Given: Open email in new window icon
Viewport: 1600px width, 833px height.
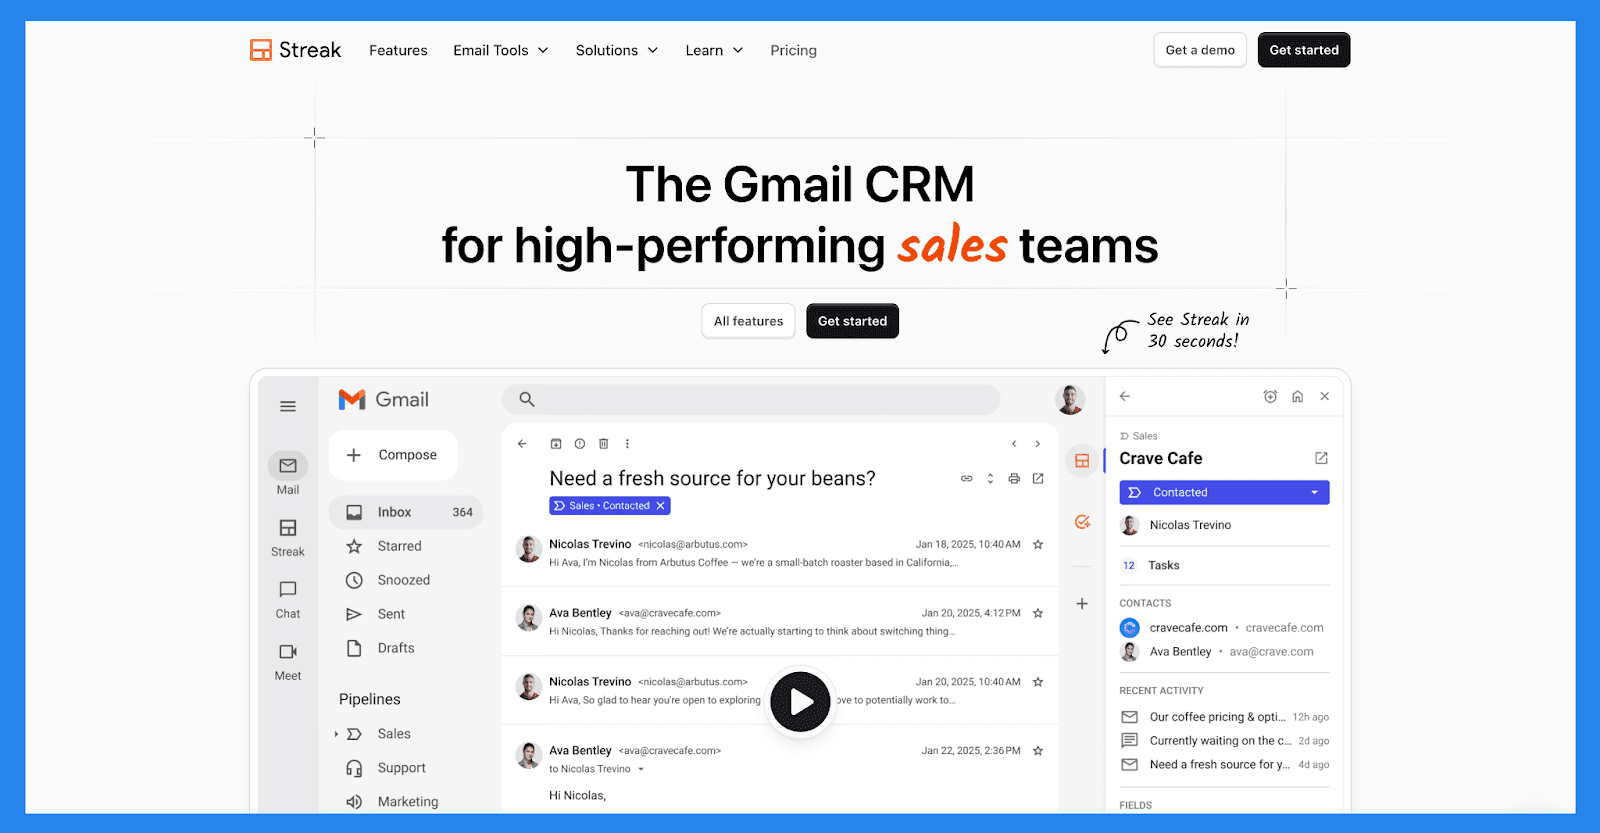Looking at the screenshot, I should 1038,479.
